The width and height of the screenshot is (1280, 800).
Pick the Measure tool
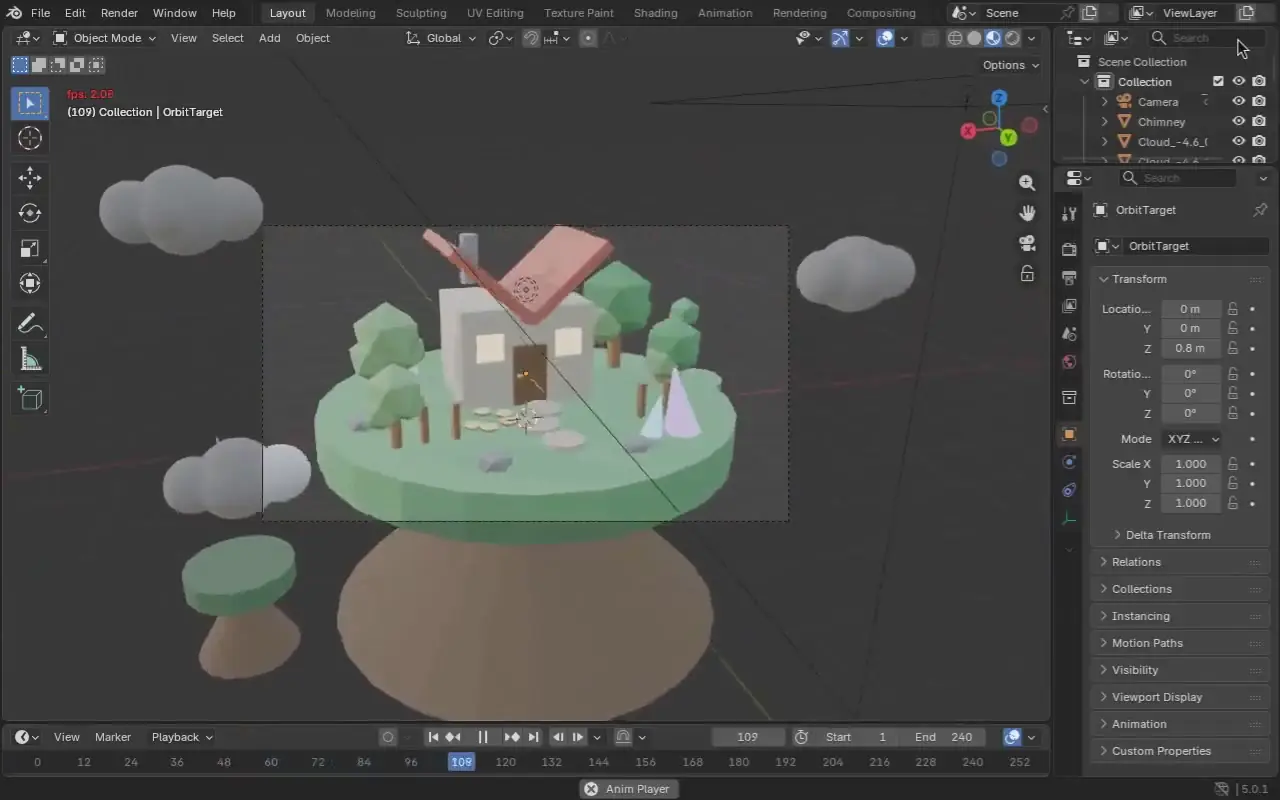[30, 359]
